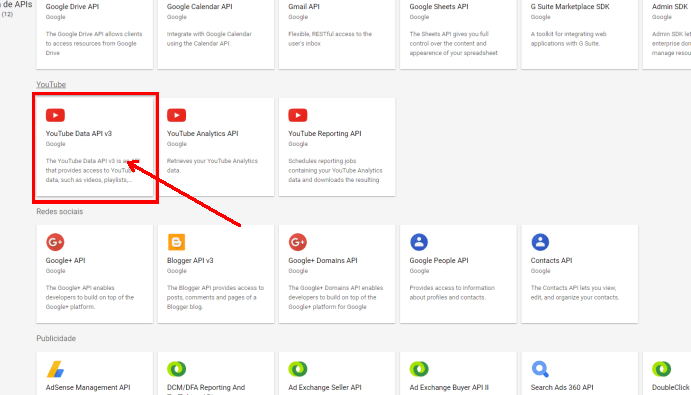Open the Google Drive API card
Screen dimensions: 691x395
[x=95, y=34]
